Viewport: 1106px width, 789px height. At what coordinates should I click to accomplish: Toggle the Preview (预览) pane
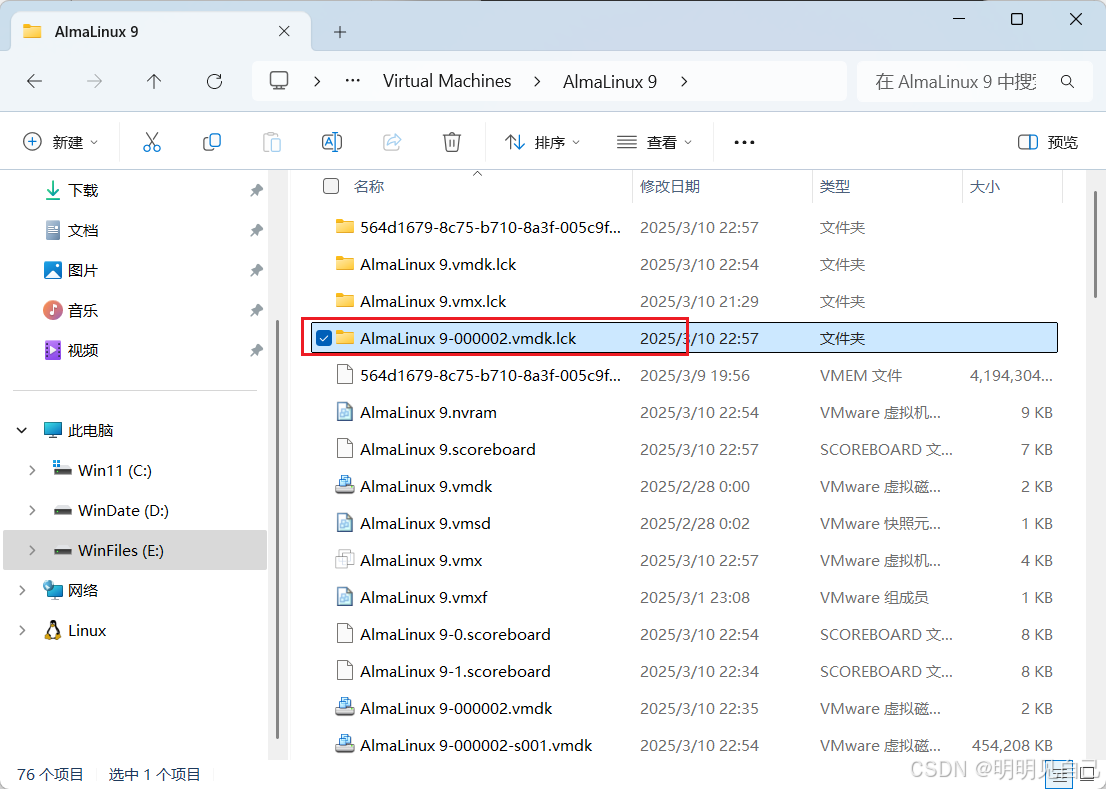pyautogui.click(x=1047, y=142)
